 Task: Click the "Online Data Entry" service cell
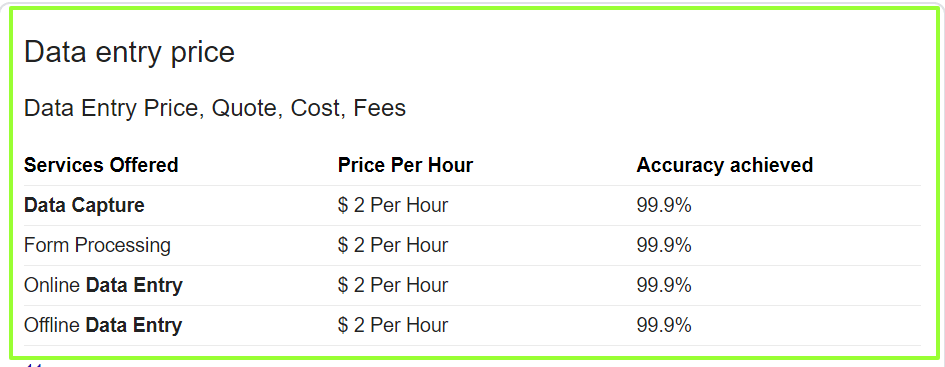pyautogui.click(x=103, y=286)
